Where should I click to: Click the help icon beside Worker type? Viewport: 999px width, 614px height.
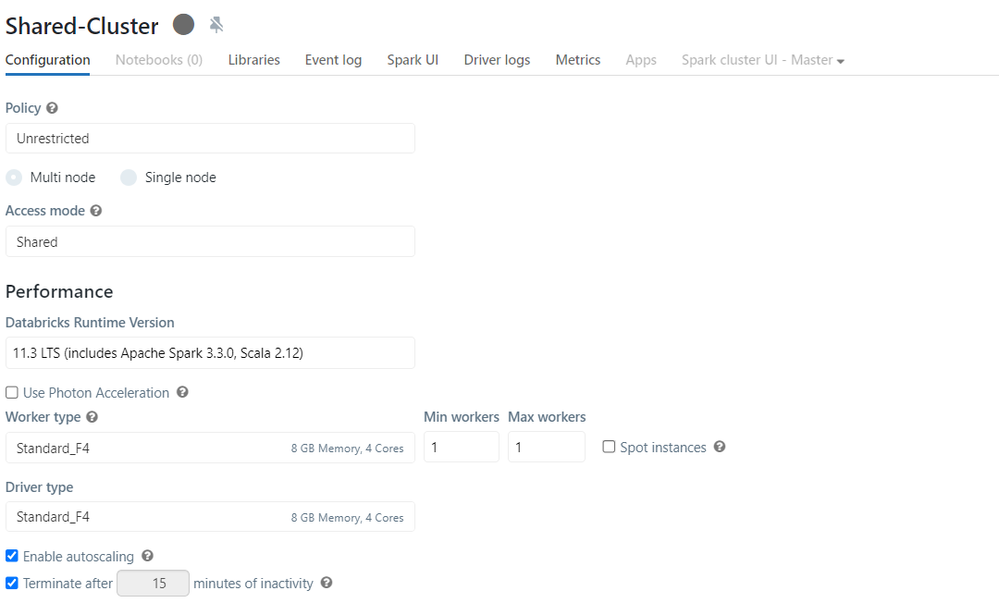click(92, 417)
